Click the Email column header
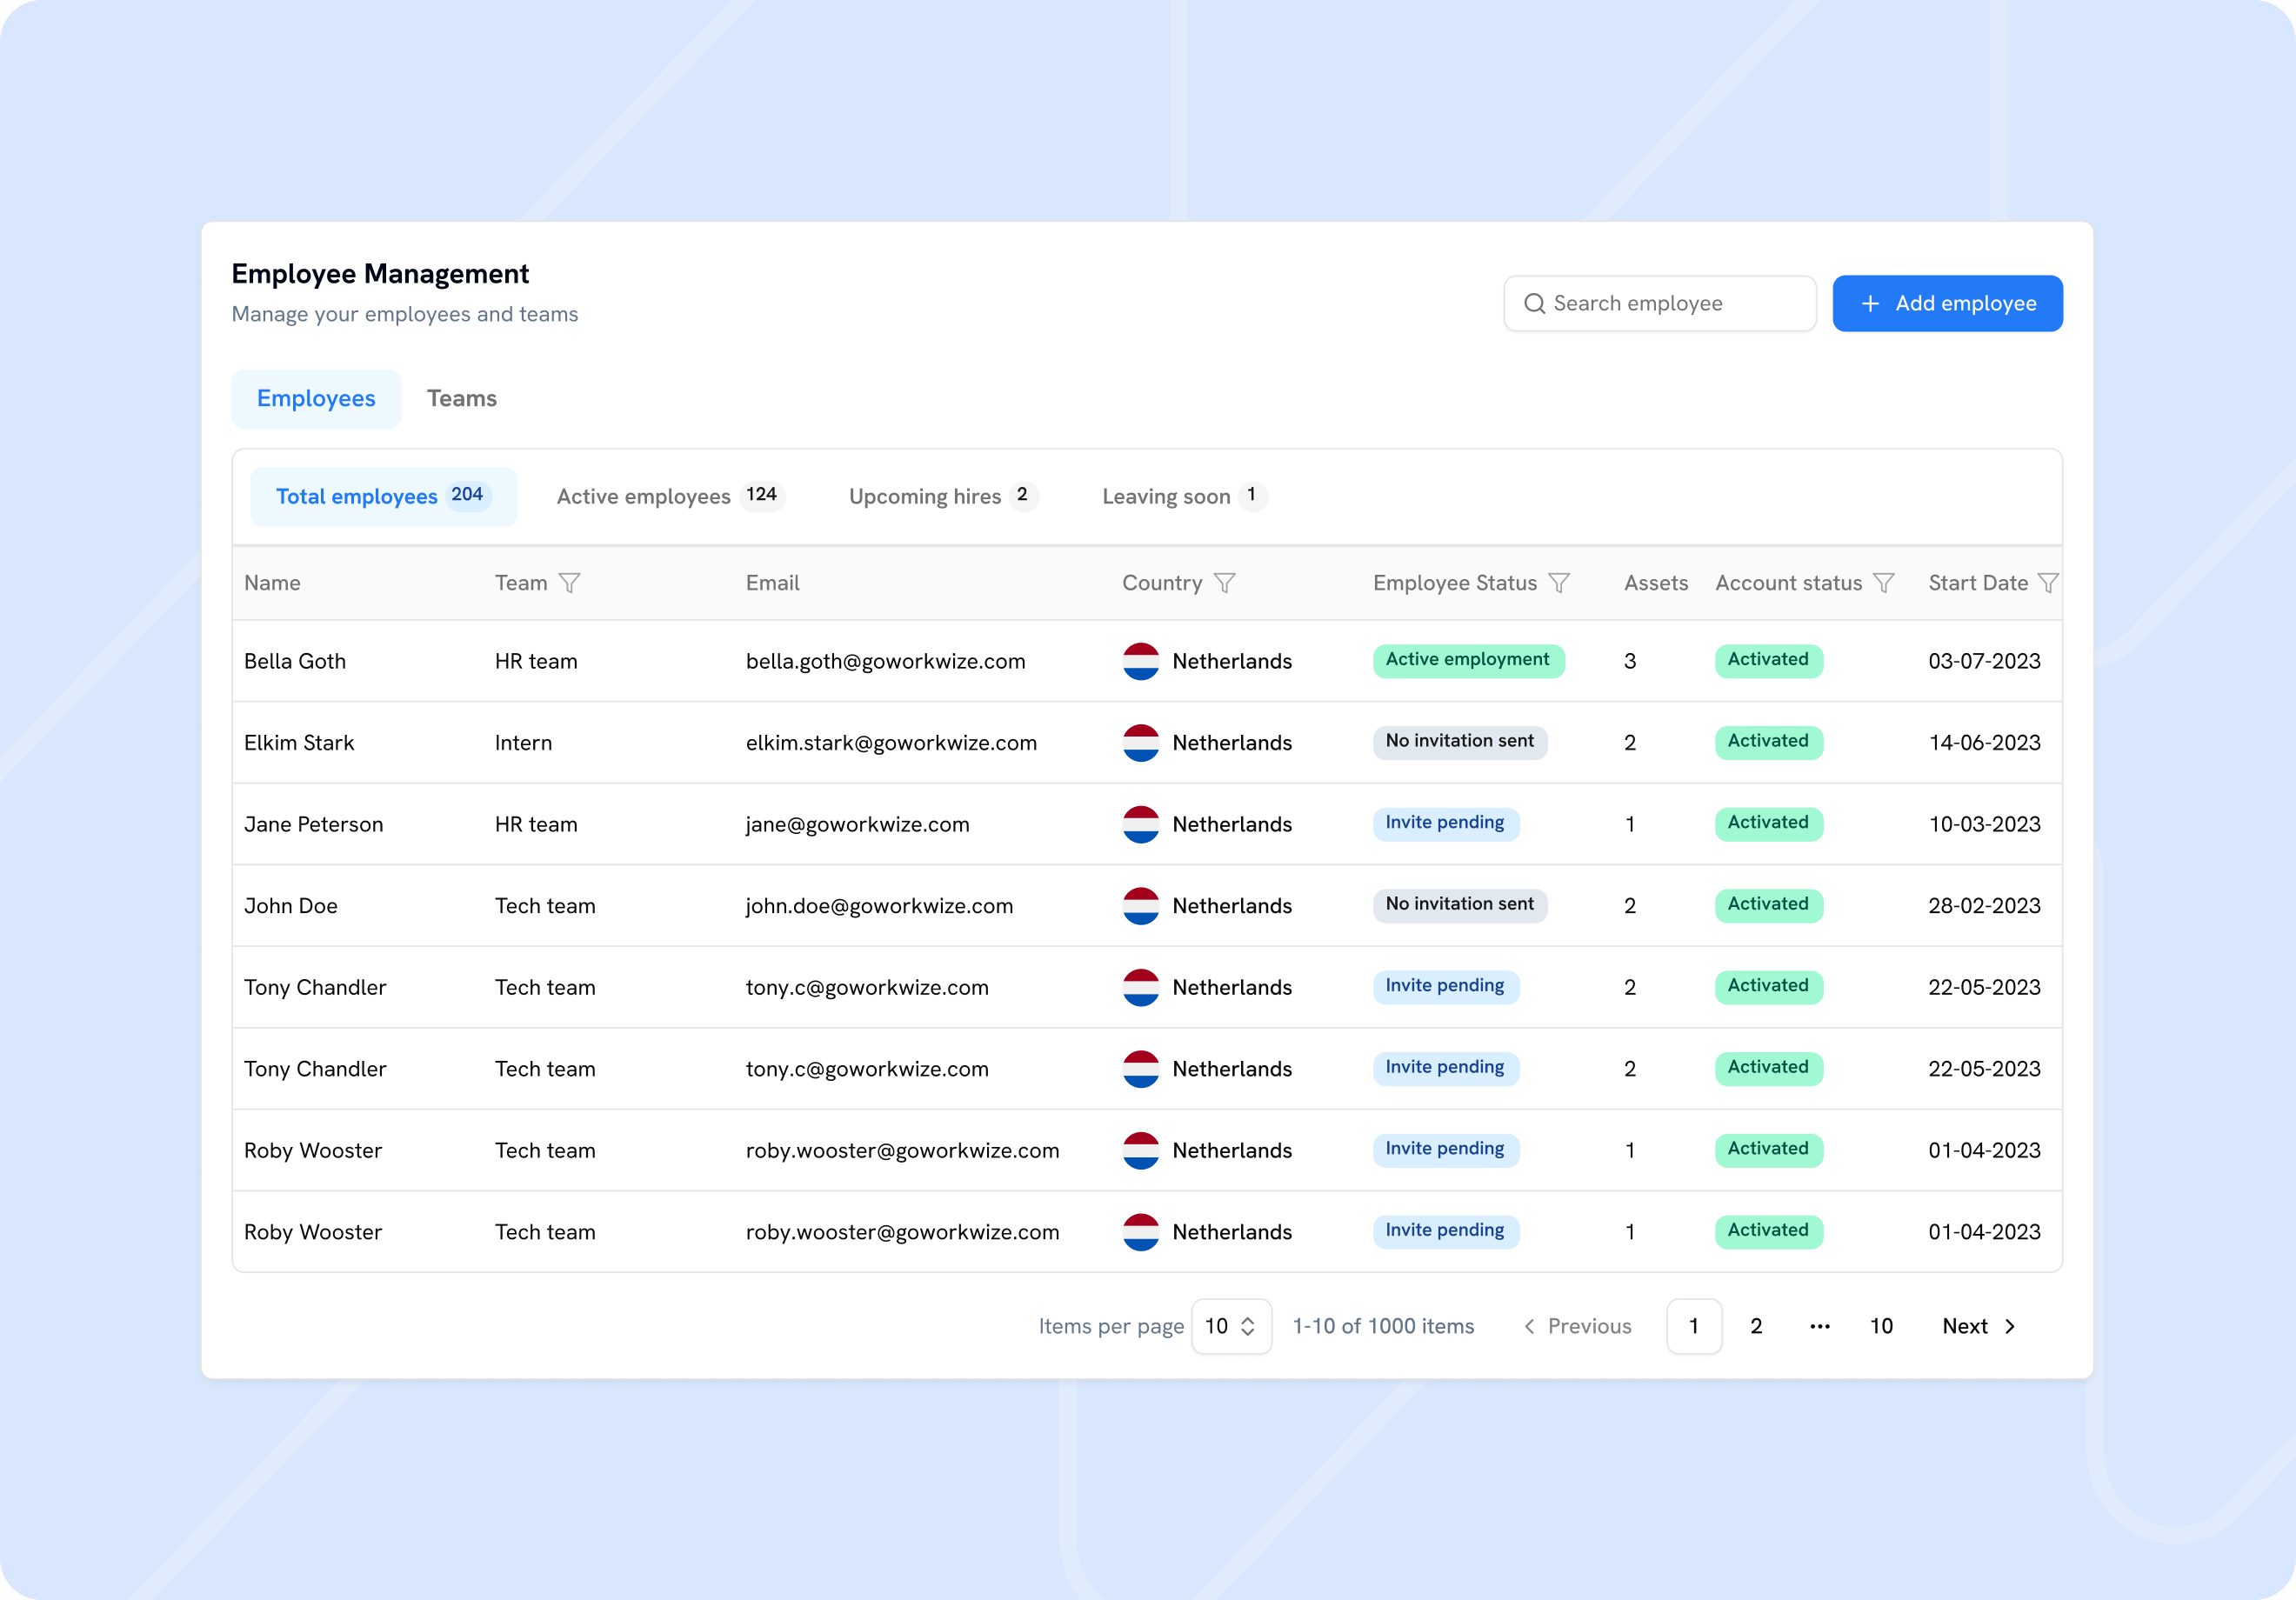 coord(772,583)
